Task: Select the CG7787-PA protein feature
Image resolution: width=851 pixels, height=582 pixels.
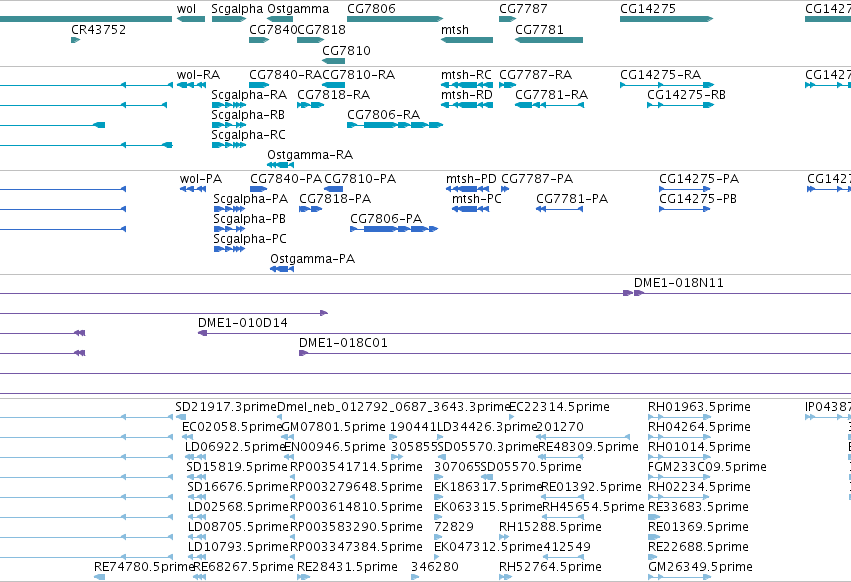Action: pos(505,189)
